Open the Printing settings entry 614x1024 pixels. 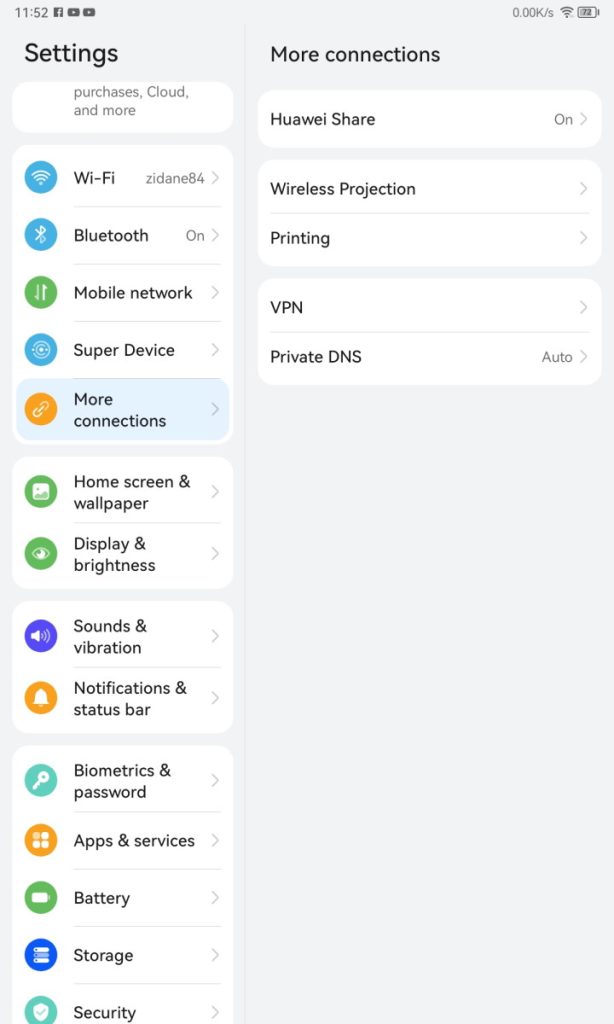click(429, 238)
